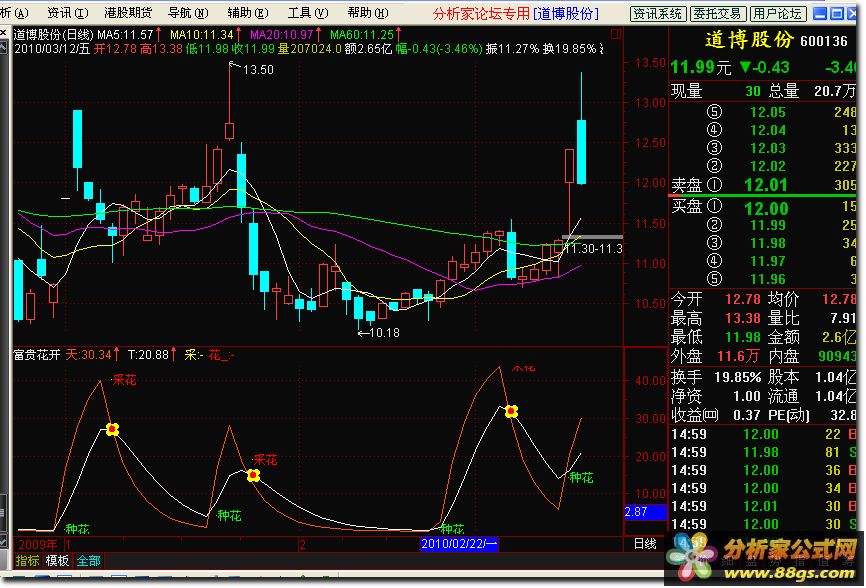Click the 最高 value 13.38
866x588 pixels.
point(743,318)
